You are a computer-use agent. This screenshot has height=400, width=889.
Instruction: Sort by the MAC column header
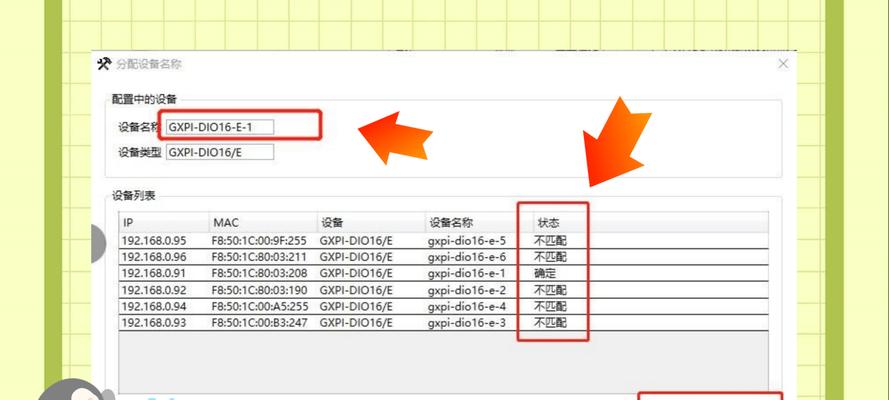coord(263,223)
